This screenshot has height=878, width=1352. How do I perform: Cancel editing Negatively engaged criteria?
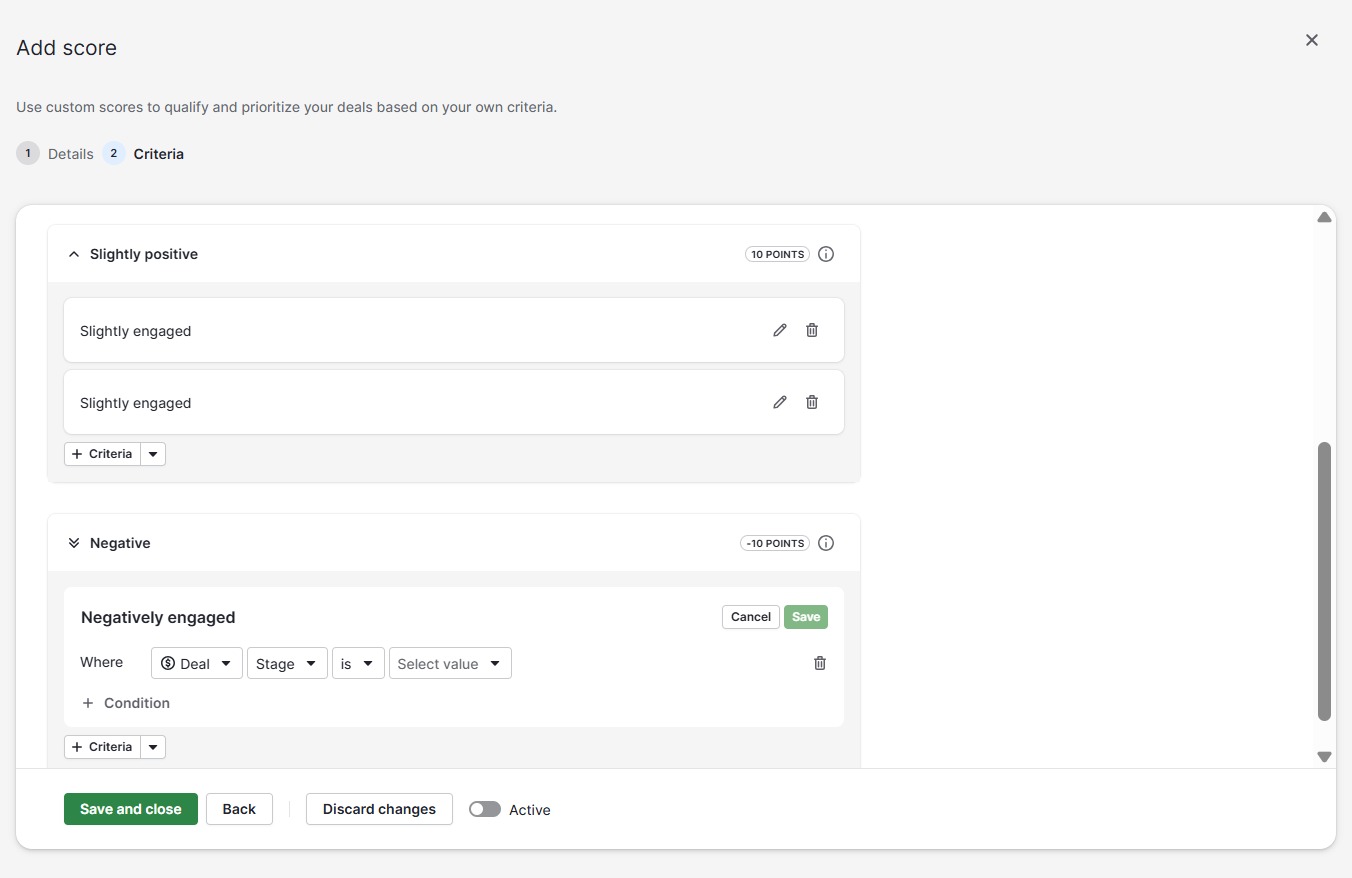750,617
